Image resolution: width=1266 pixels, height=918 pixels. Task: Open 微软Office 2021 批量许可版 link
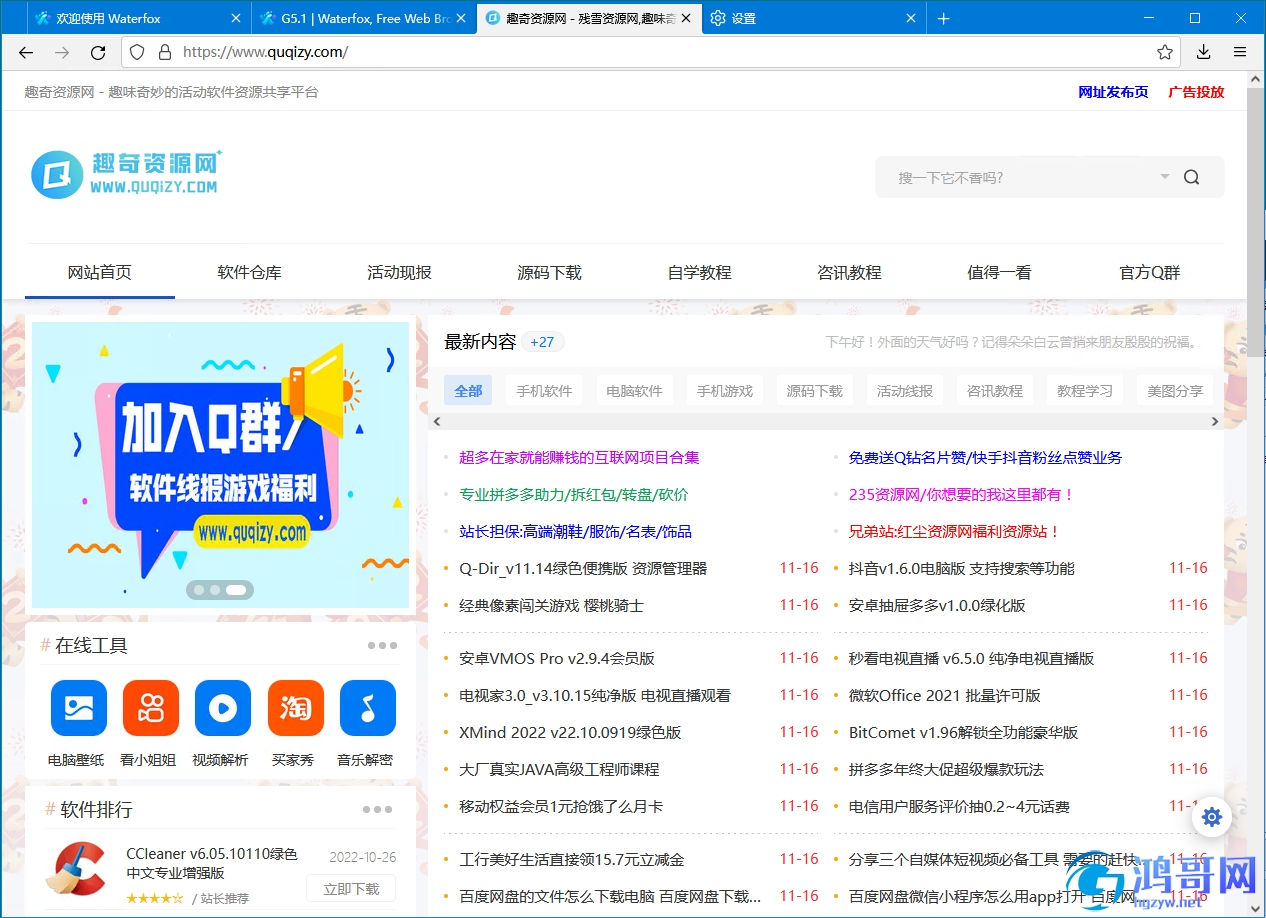point(944,695)
